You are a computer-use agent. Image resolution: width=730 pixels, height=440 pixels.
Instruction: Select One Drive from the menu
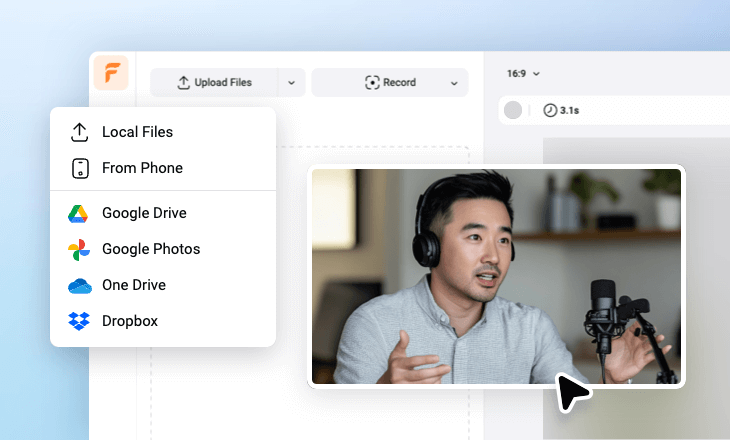pyautogui.click(x=163, y=285)
